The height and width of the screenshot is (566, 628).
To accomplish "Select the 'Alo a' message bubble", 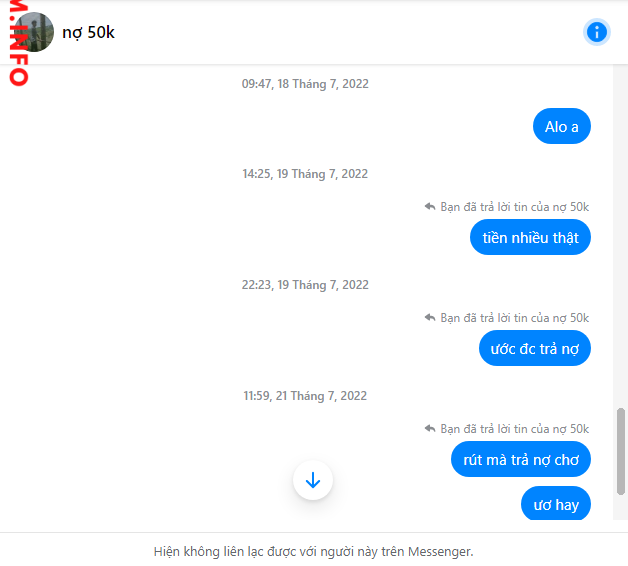I will (561, 127).
